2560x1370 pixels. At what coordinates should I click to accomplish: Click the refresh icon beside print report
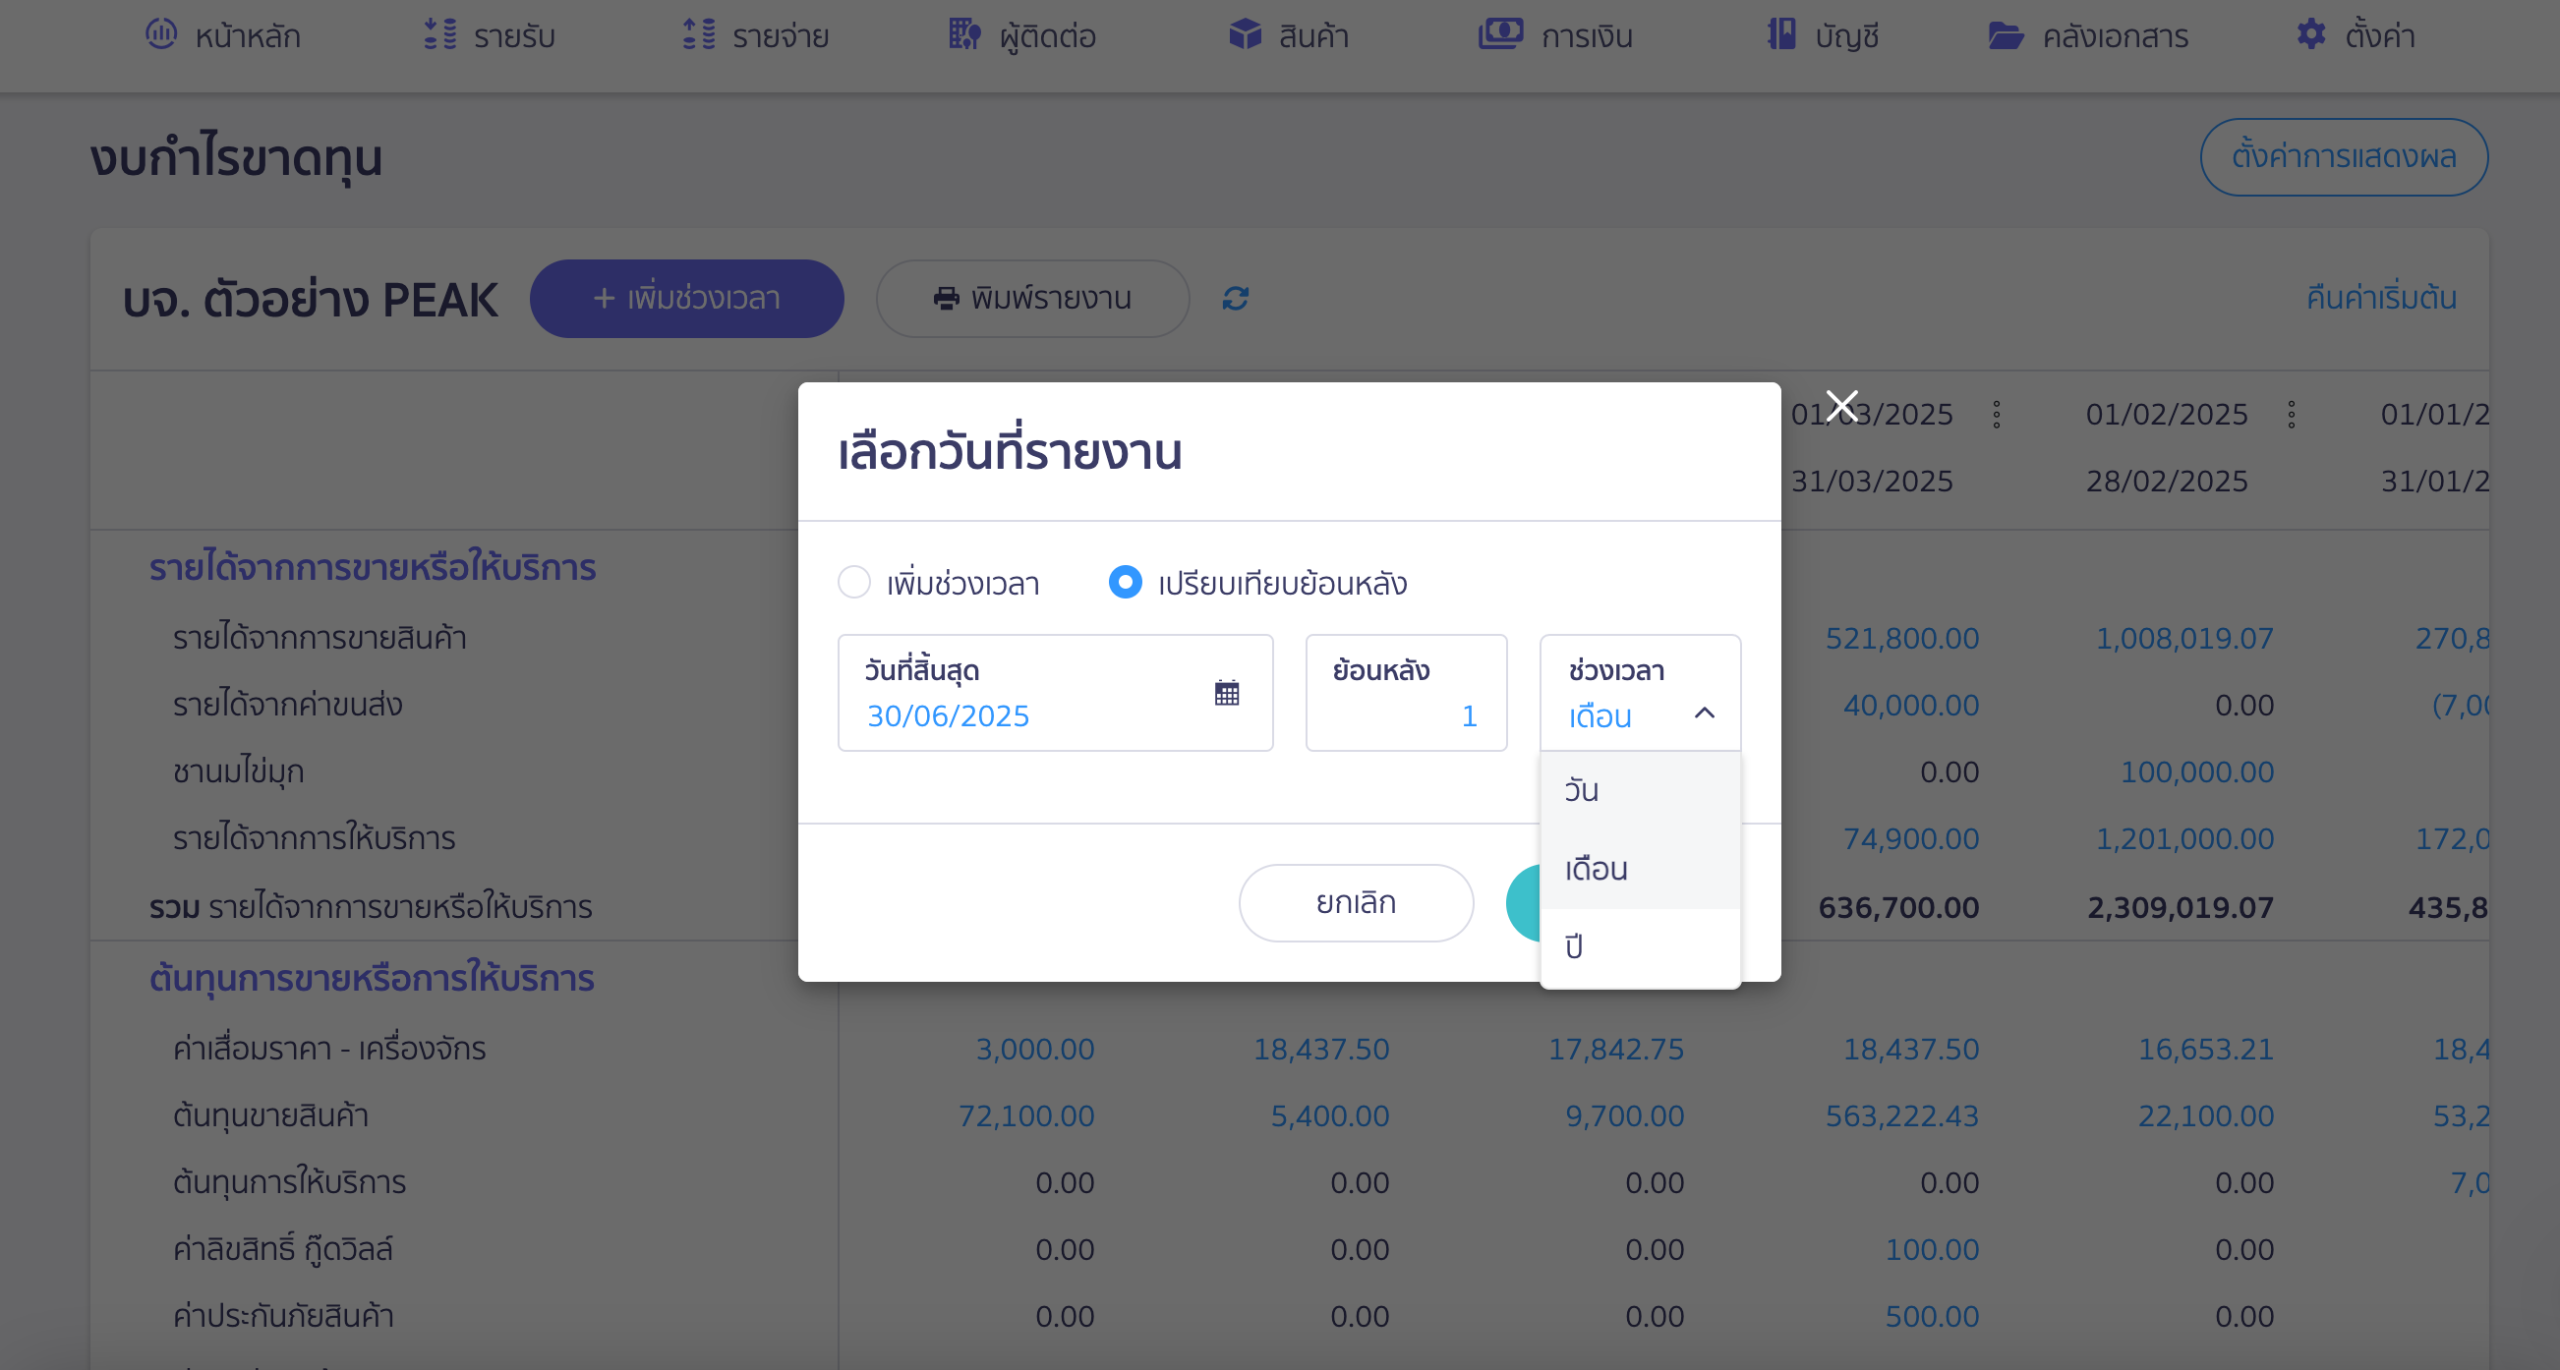click(1236, 298)
